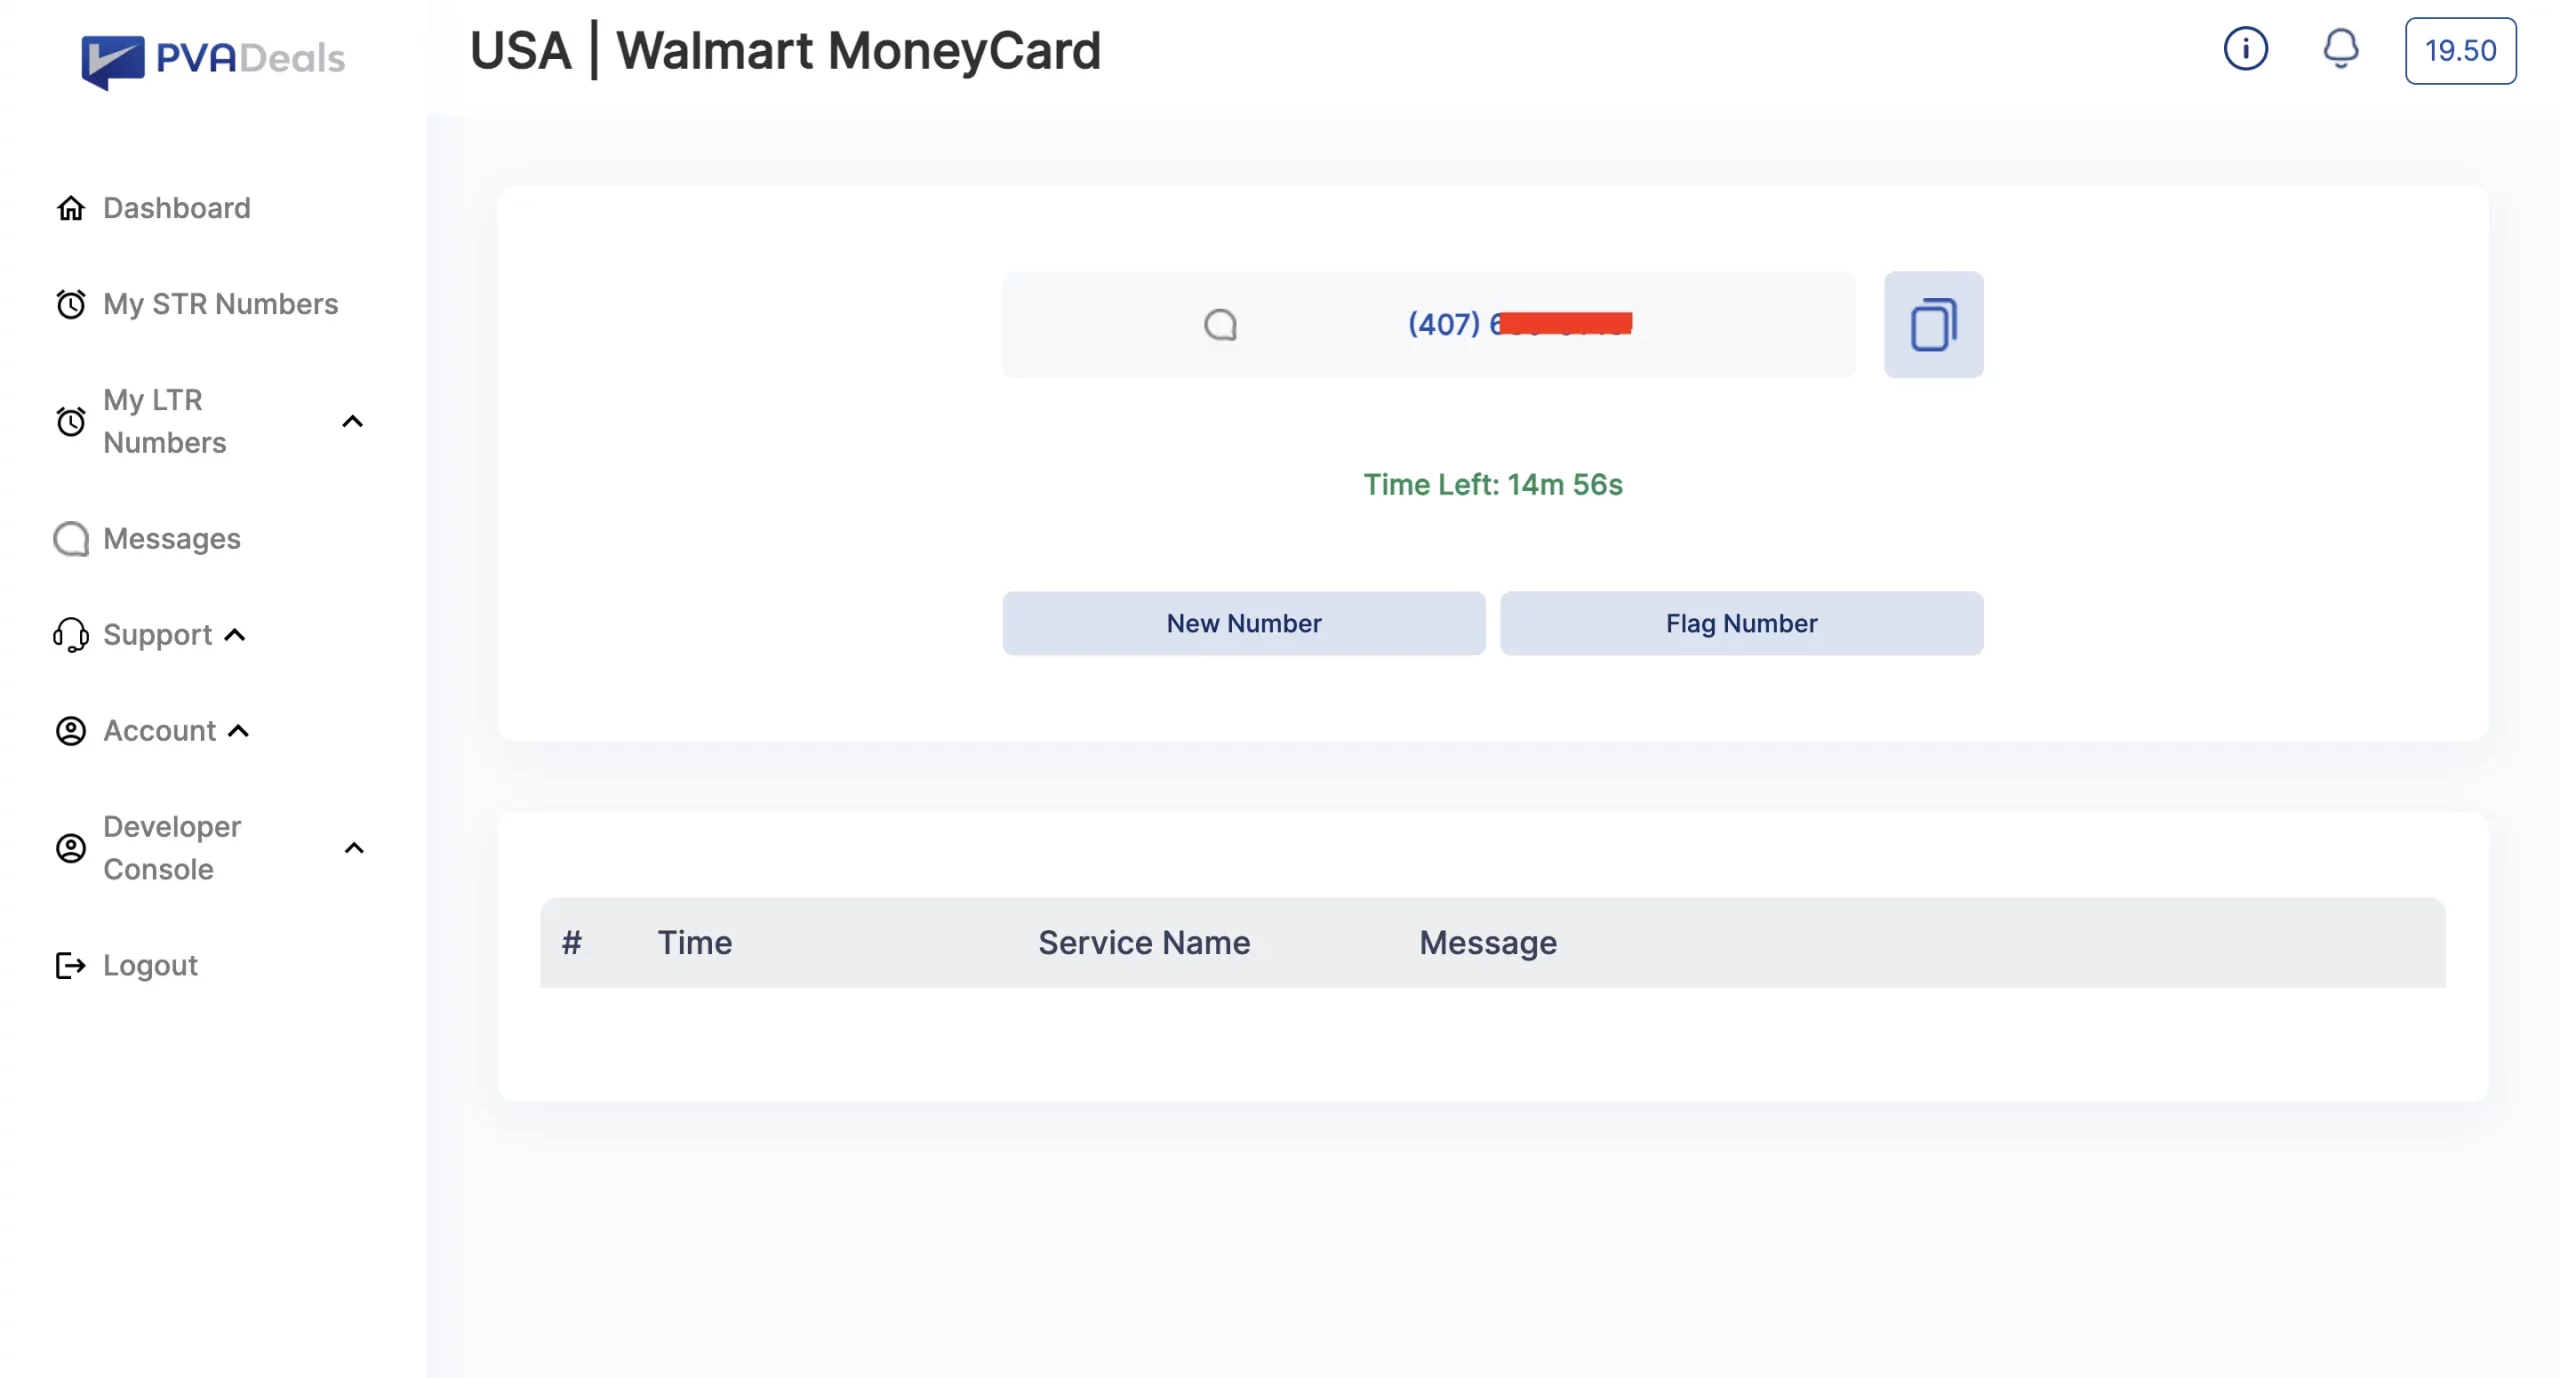
Task: Click the 19.50 balance button
Action: tap(2460, 51)
